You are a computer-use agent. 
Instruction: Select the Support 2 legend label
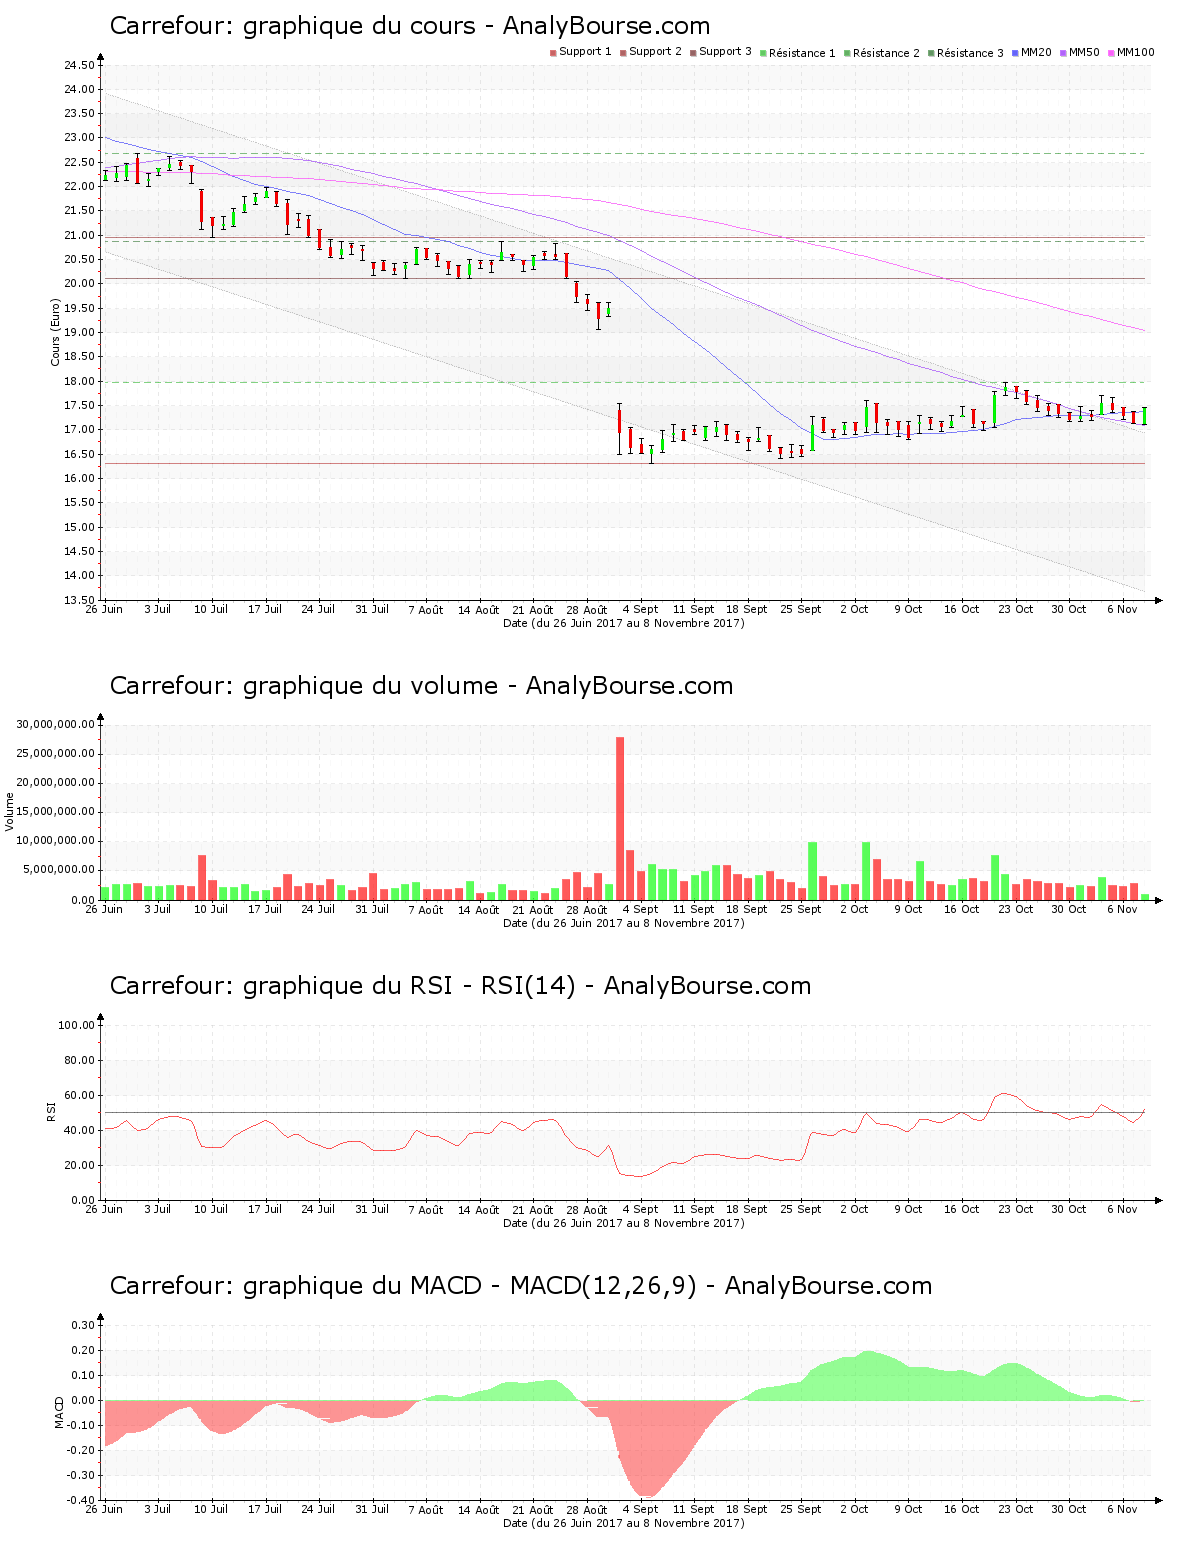coord(655,52)
